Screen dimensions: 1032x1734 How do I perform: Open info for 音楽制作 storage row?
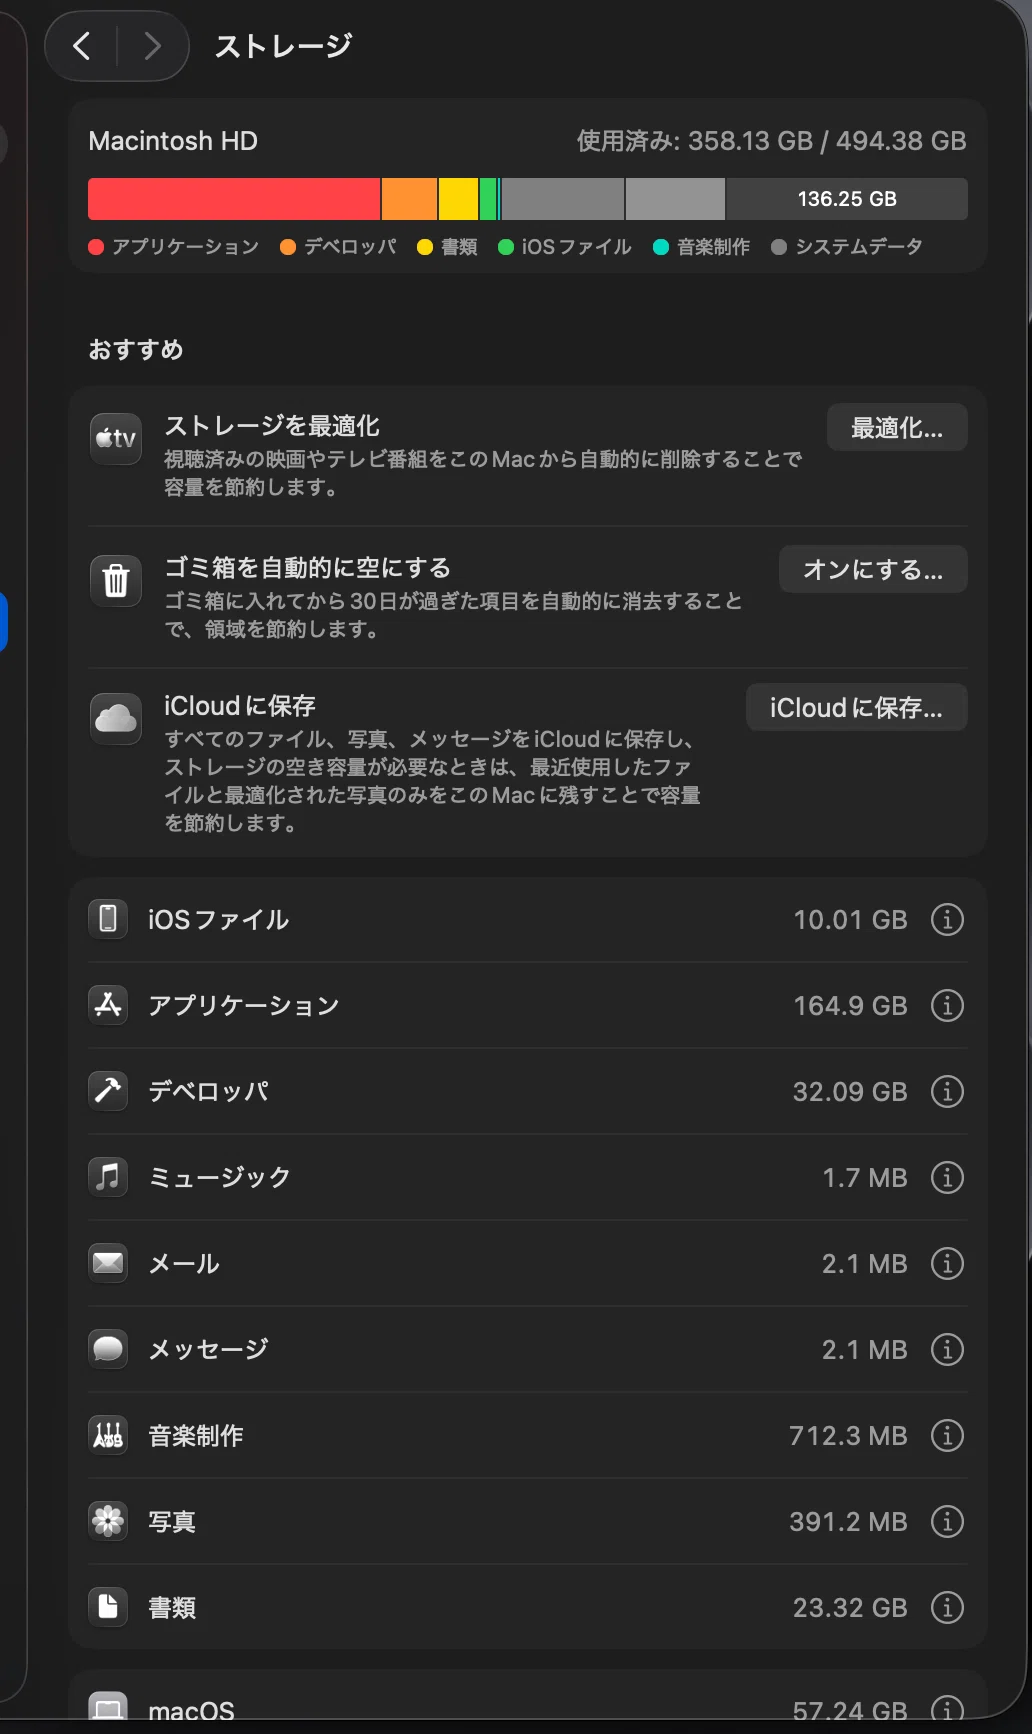pyautogui.click(x=947, y=1435)
